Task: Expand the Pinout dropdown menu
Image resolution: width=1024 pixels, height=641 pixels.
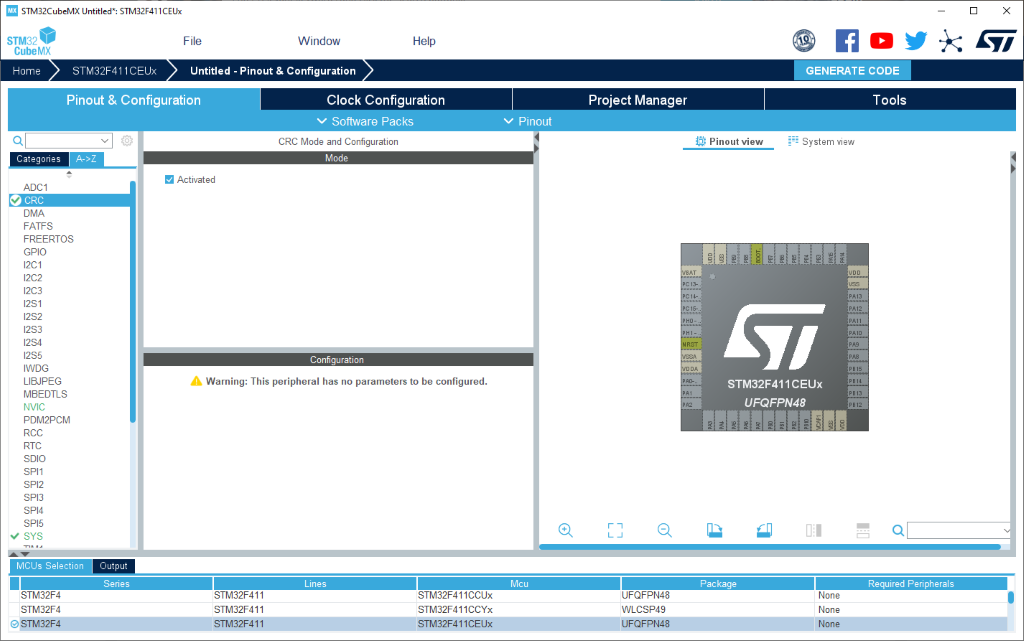Action: tap(528, 121)
